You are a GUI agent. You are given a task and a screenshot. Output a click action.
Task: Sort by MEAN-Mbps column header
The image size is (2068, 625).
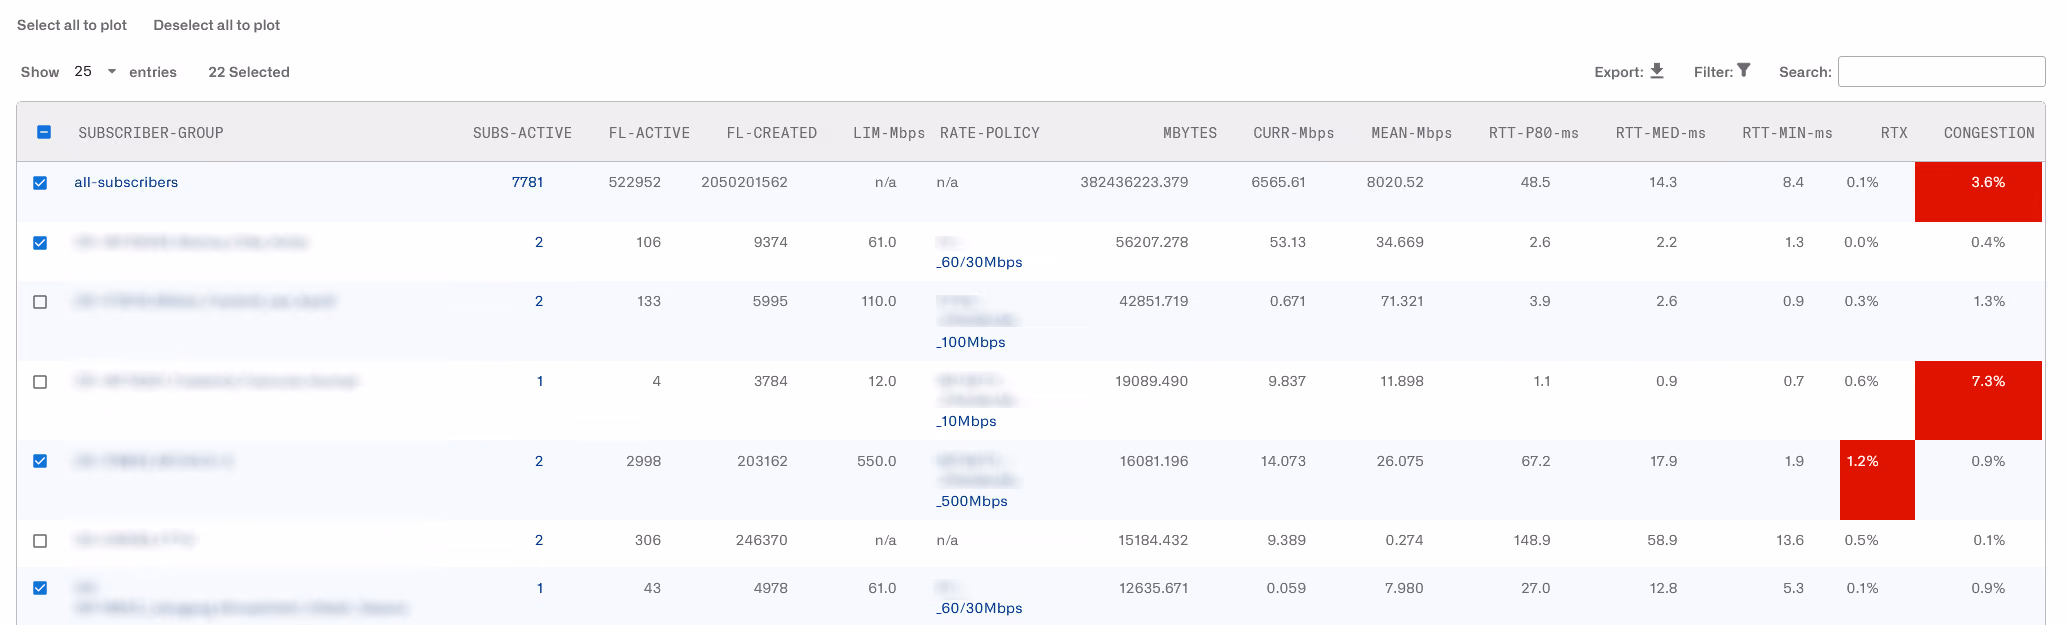point(1411,133)
